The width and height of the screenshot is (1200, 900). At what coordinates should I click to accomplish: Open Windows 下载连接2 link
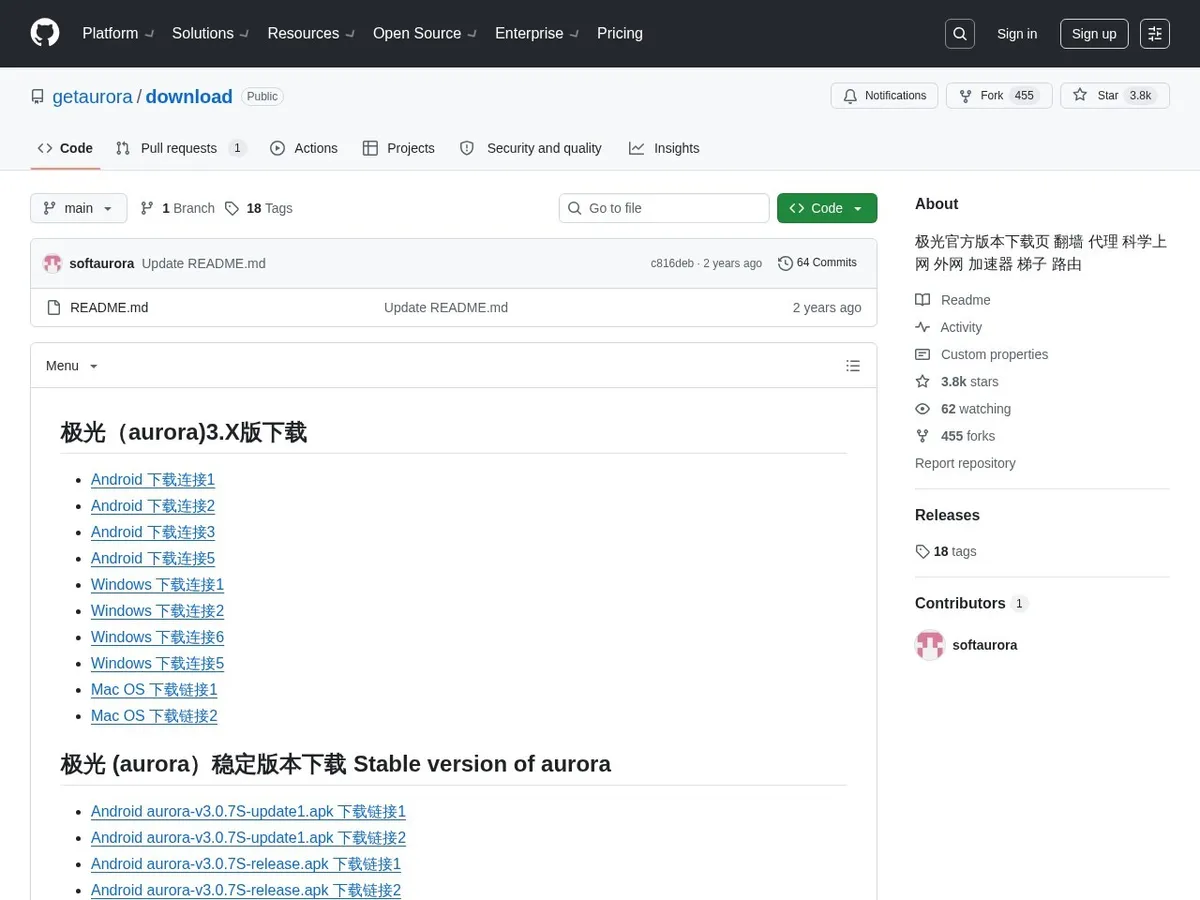pyautogui.click(x=157, y=611)
